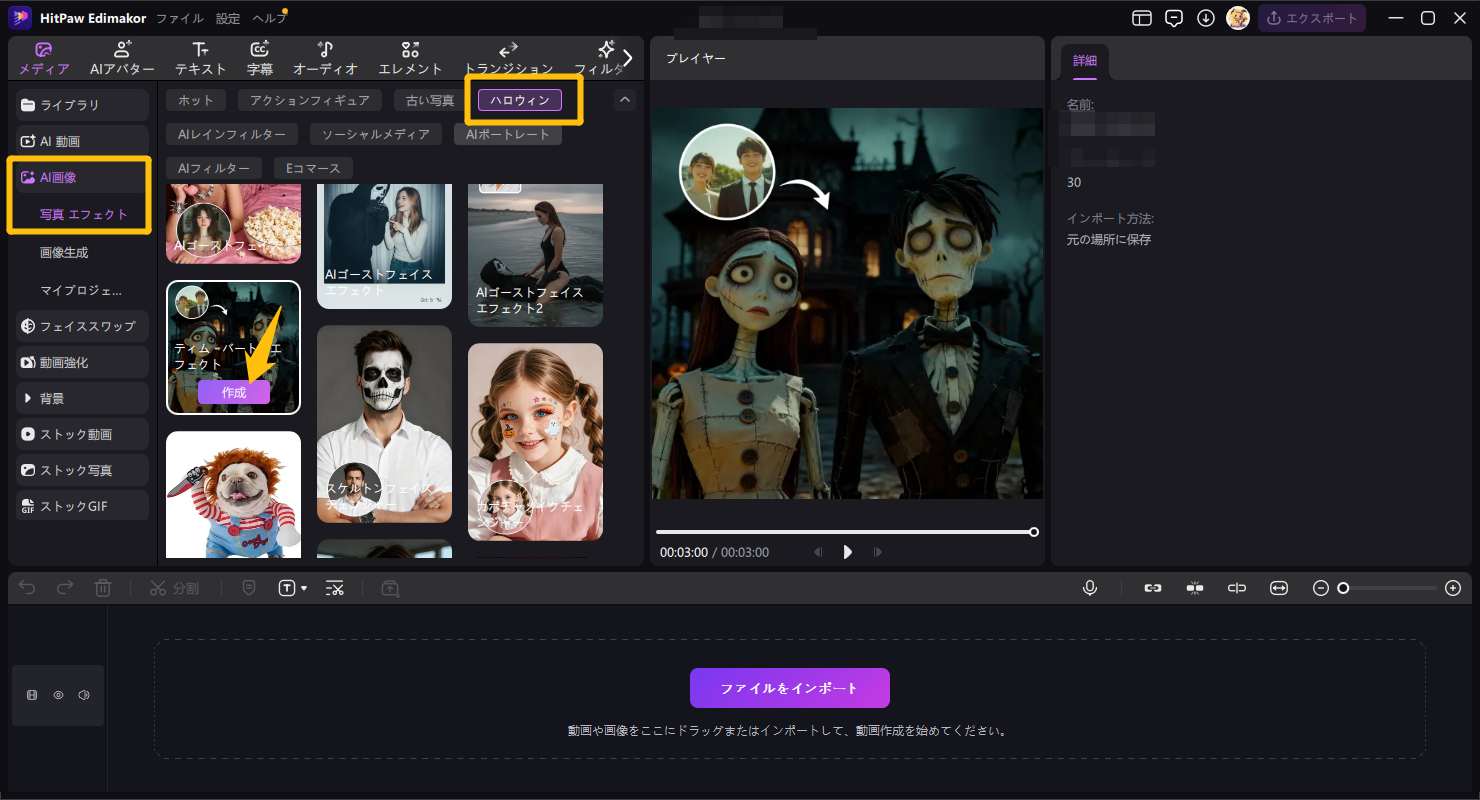This screenshot has width=1480, height=800.
Task: Click the download center icon
Action: [1206, 18]
